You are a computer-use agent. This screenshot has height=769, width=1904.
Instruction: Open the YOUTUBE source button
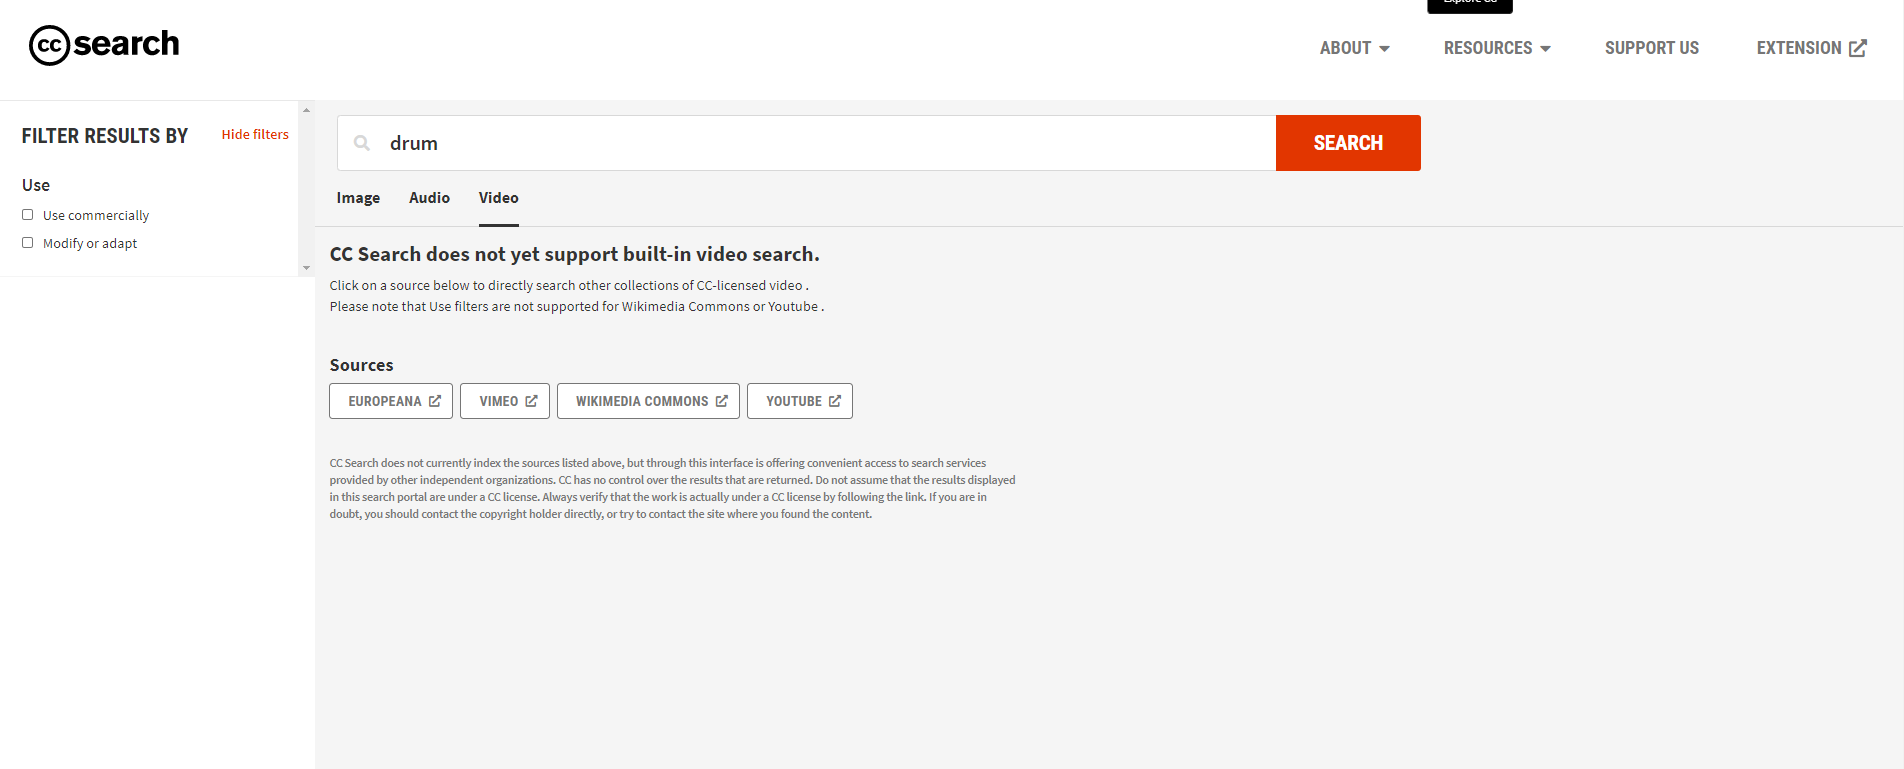click(800, 401)
